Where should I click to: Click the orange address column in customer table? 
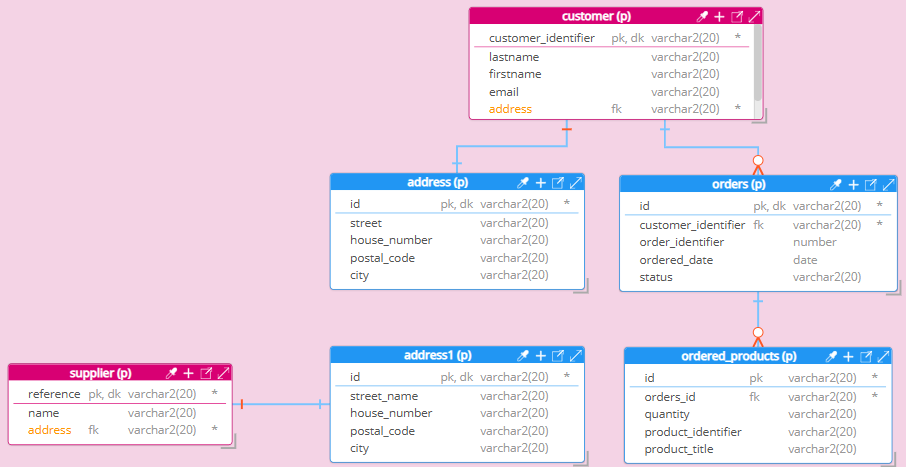coord(510,109)
